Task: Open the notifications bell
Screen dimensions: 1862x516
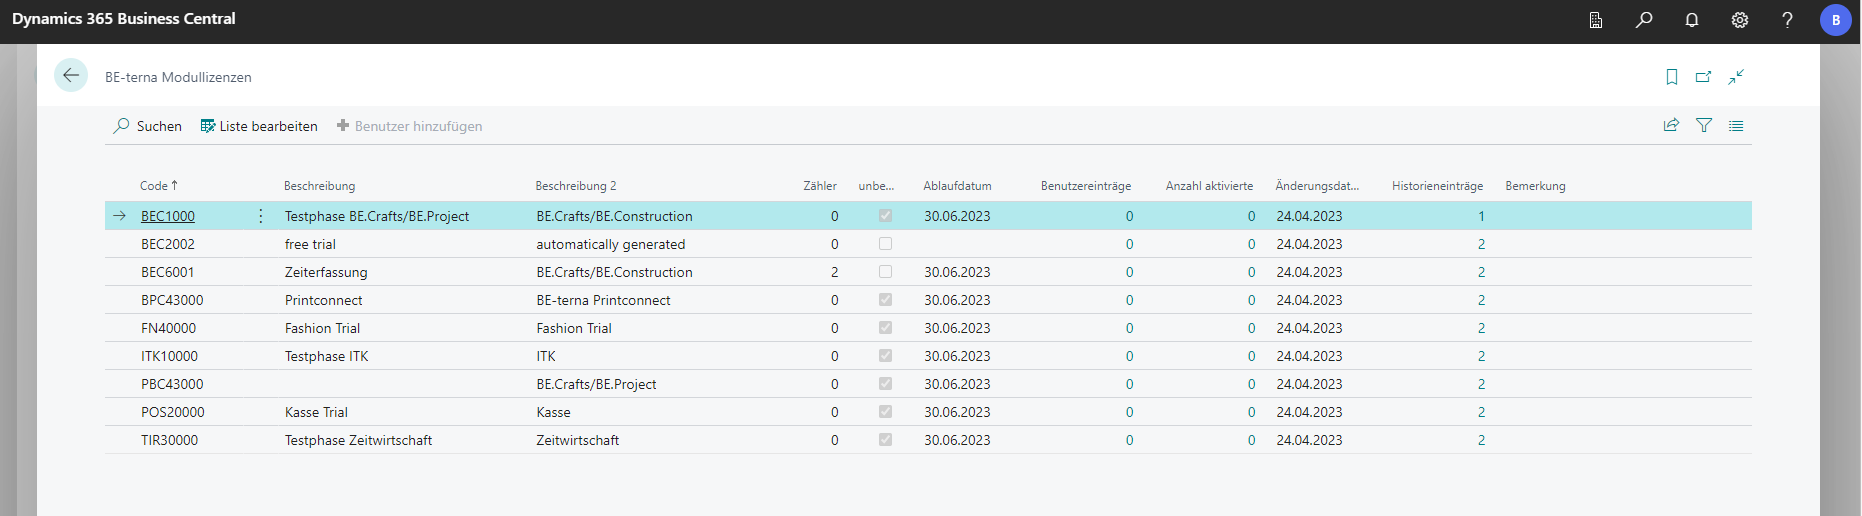Action: [x=1692, y=20]
